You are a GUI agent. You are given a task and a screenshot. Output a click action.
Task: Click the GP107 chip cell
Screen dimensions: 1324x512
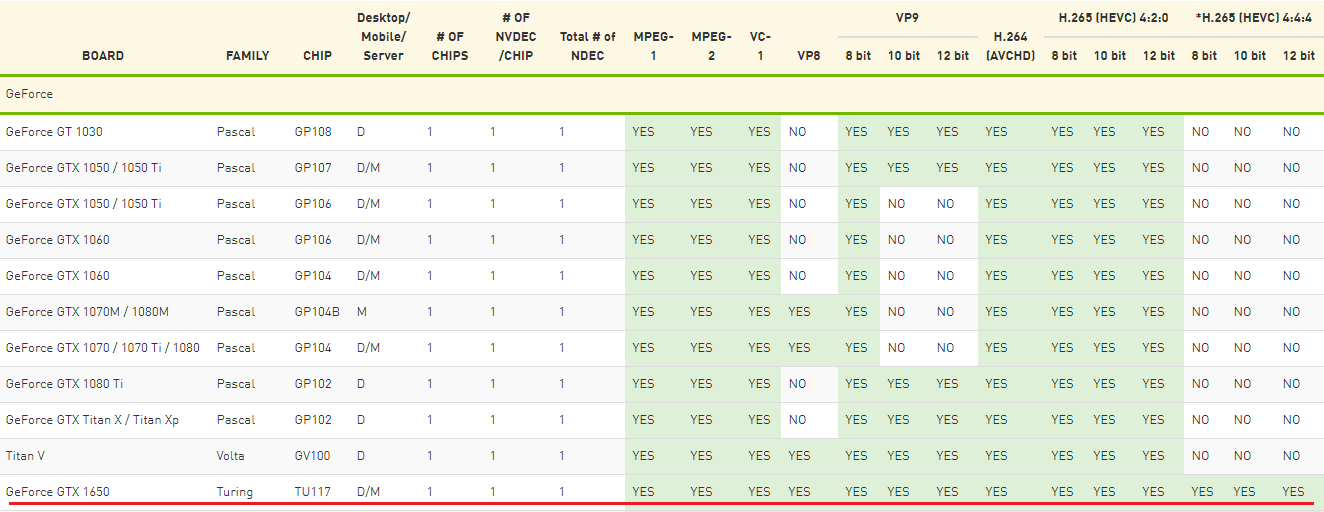pos(313,168)
